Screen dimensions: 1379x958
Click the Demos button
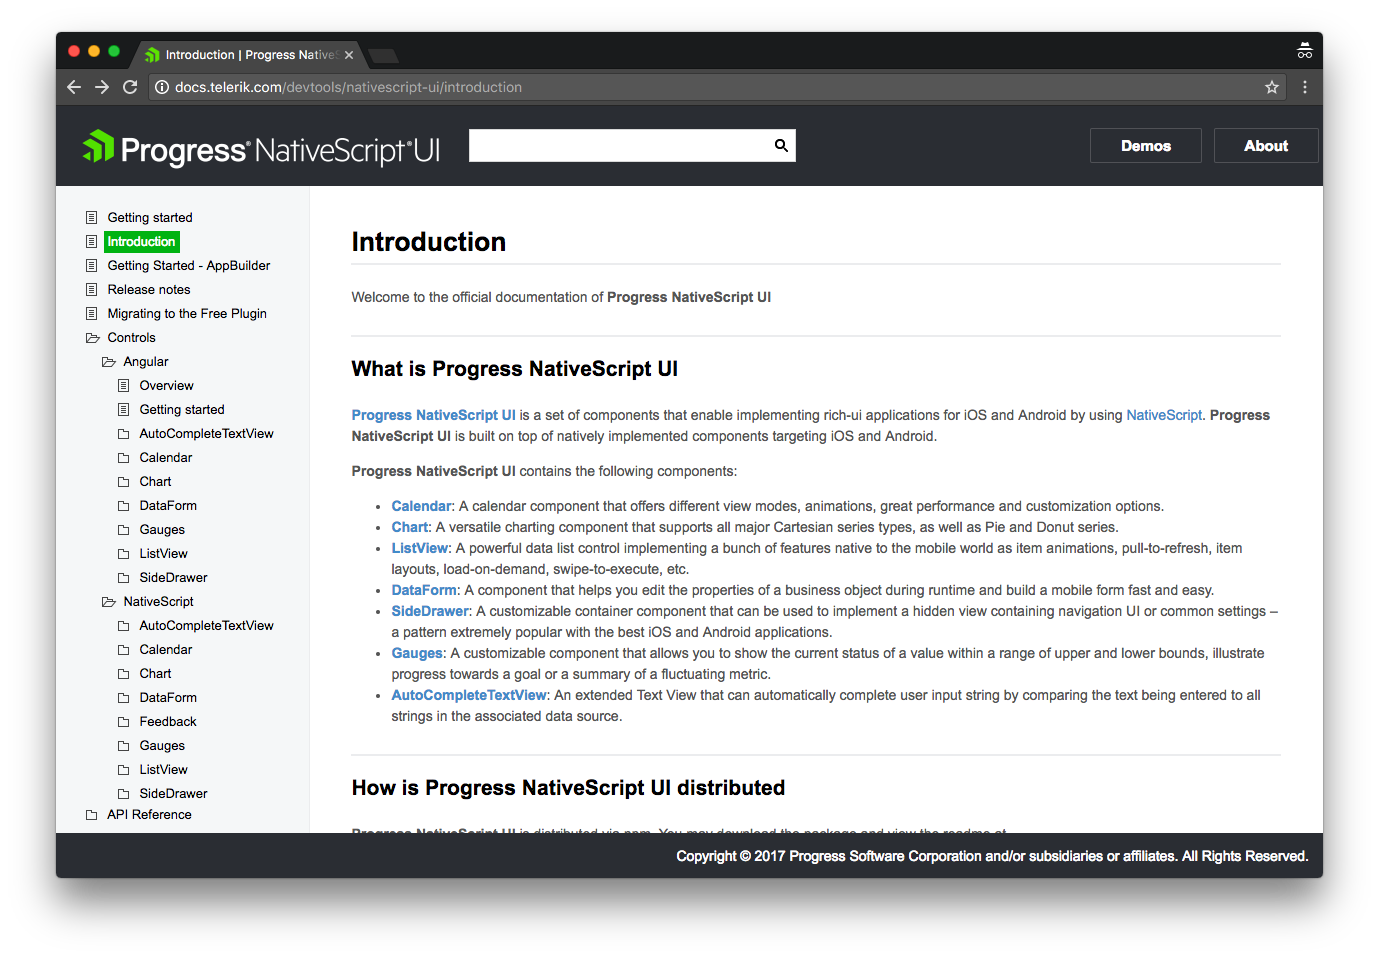1145,145
